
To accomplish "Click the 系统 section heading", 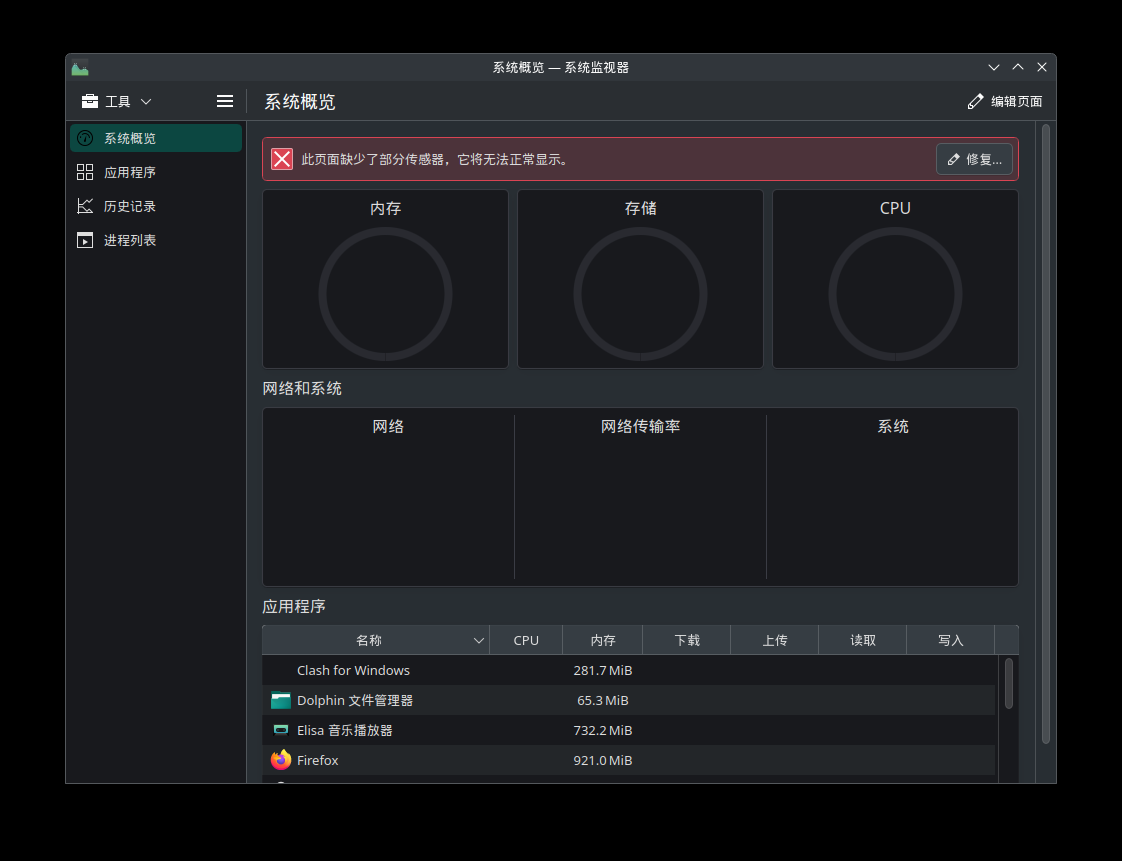I will 893,427.
